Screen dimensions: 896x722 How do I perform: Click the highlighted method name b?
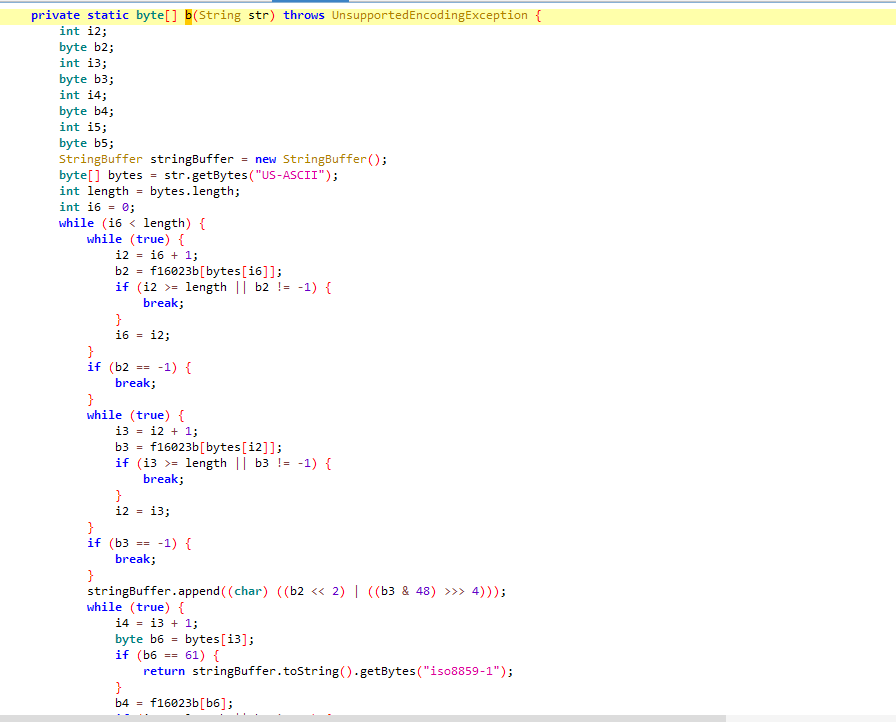tap(188, 15)
